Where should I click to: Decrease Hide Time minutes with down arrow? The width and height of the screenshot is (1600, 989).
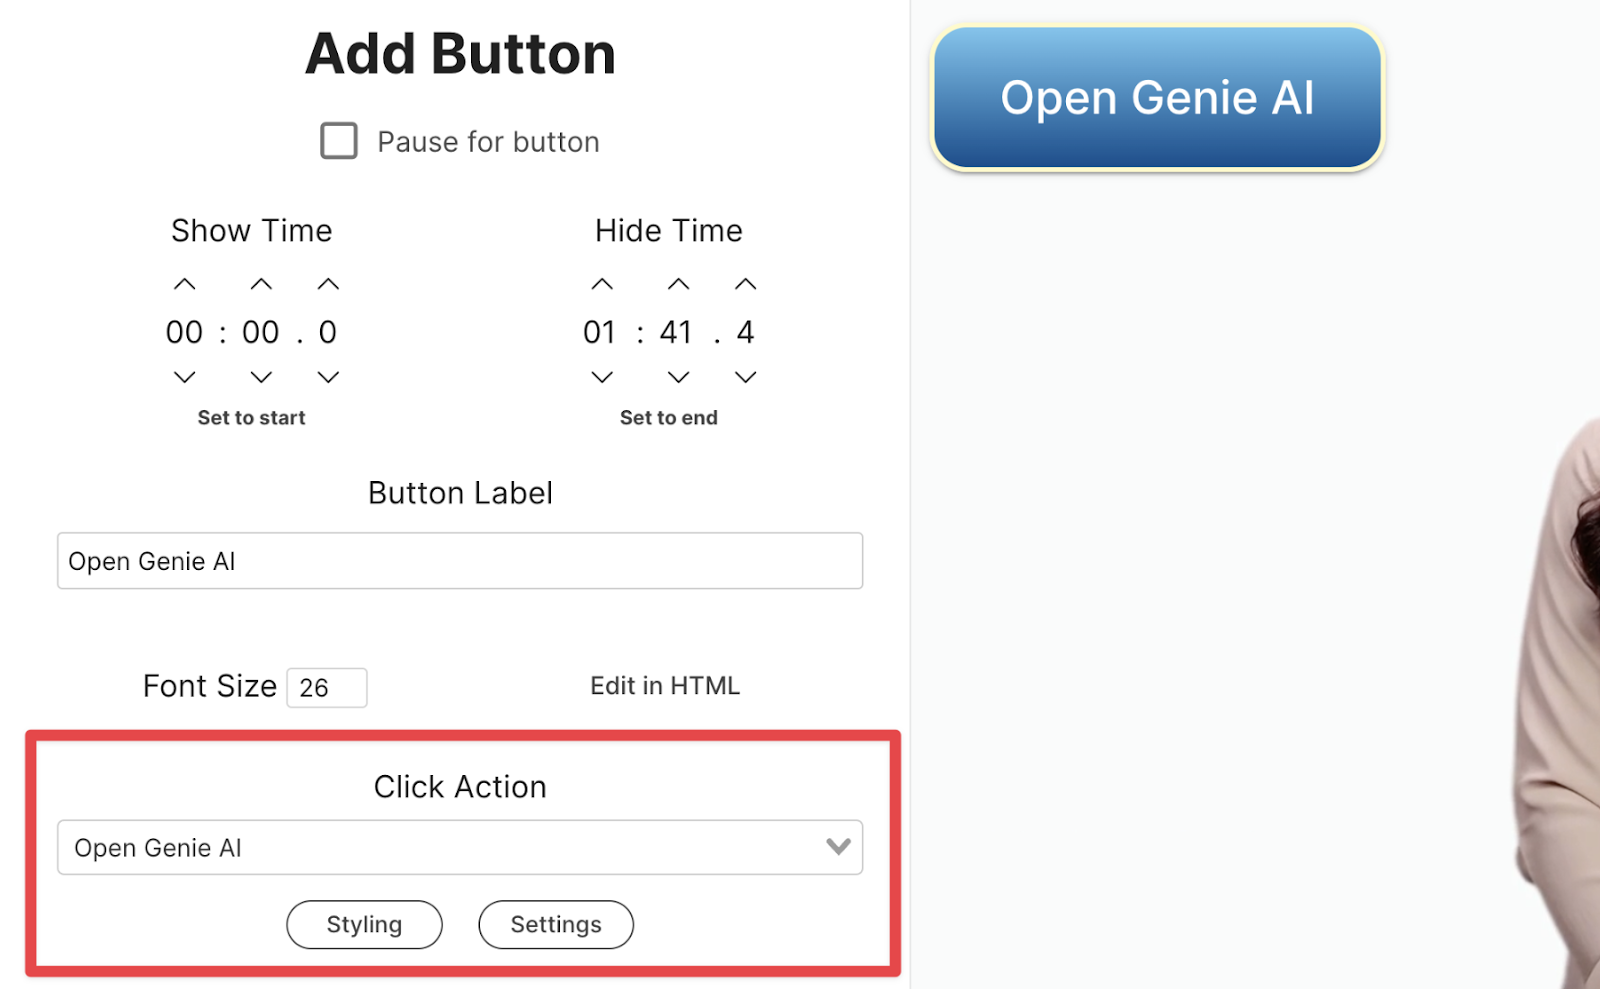coord(602,377)
